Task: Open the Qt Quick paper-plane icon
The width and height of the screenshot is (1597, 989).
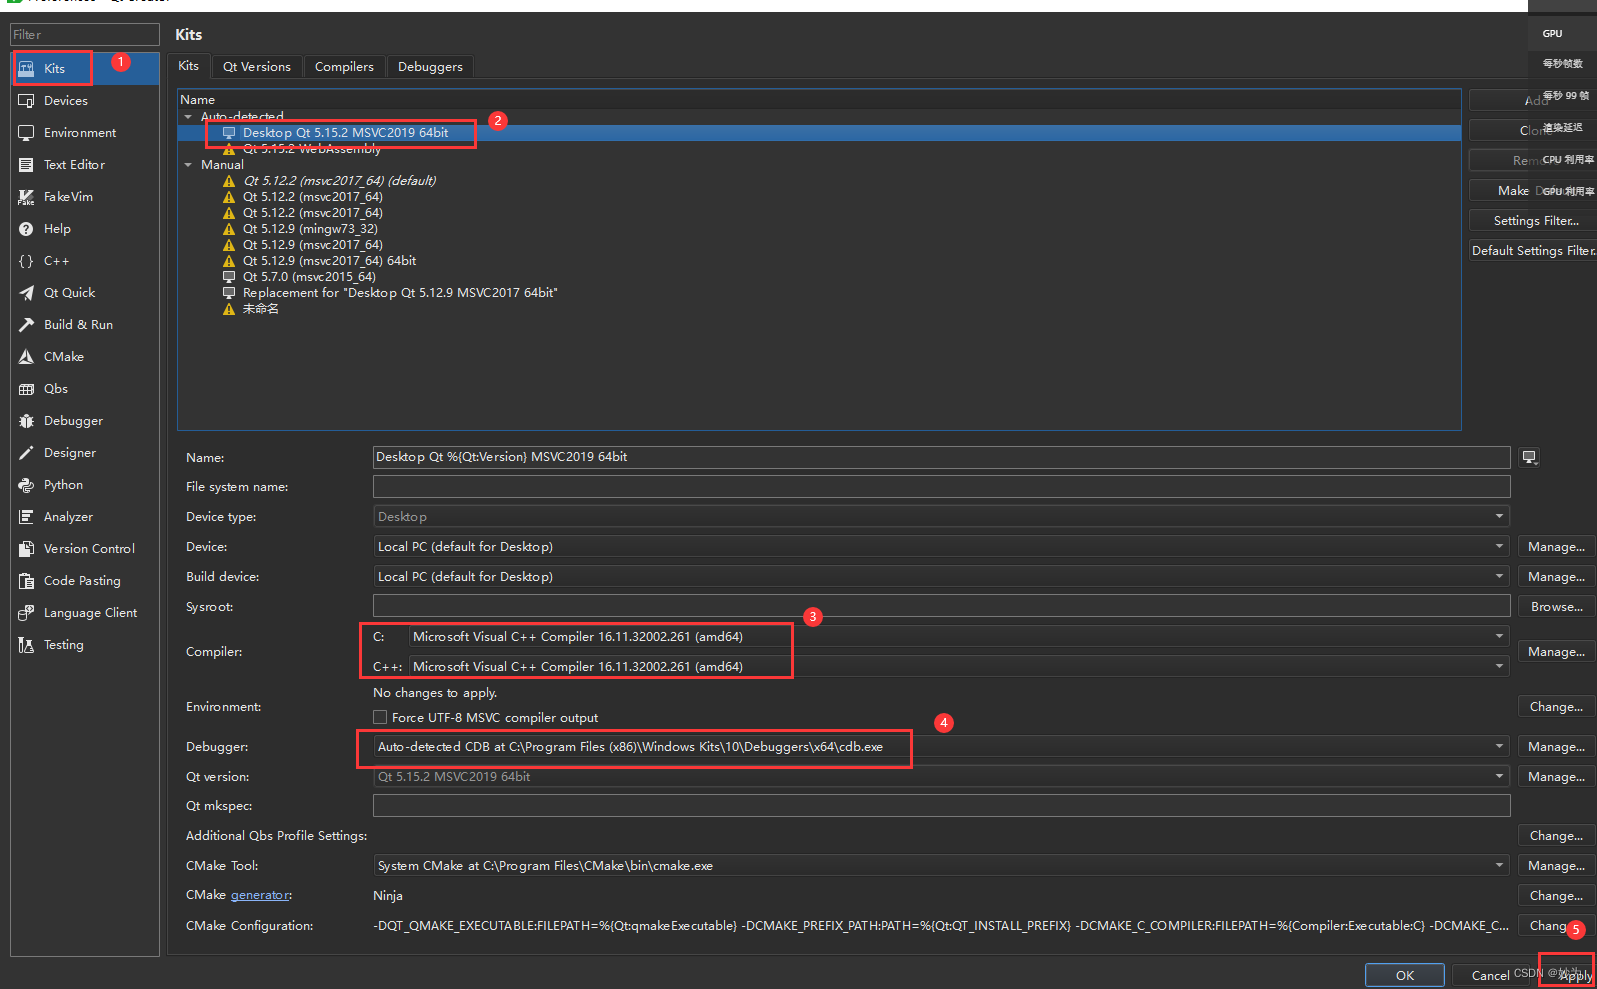Action: (27, 293)
